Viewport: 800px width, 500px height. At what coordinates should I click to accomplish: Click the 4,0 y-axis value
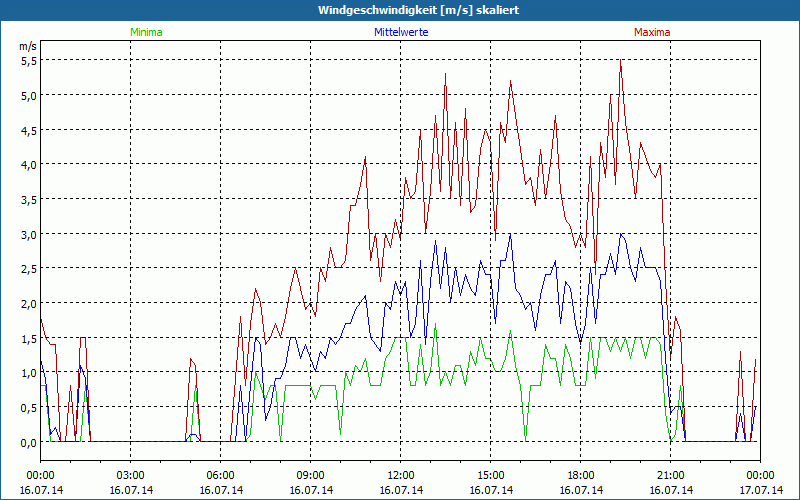point(29,164)
